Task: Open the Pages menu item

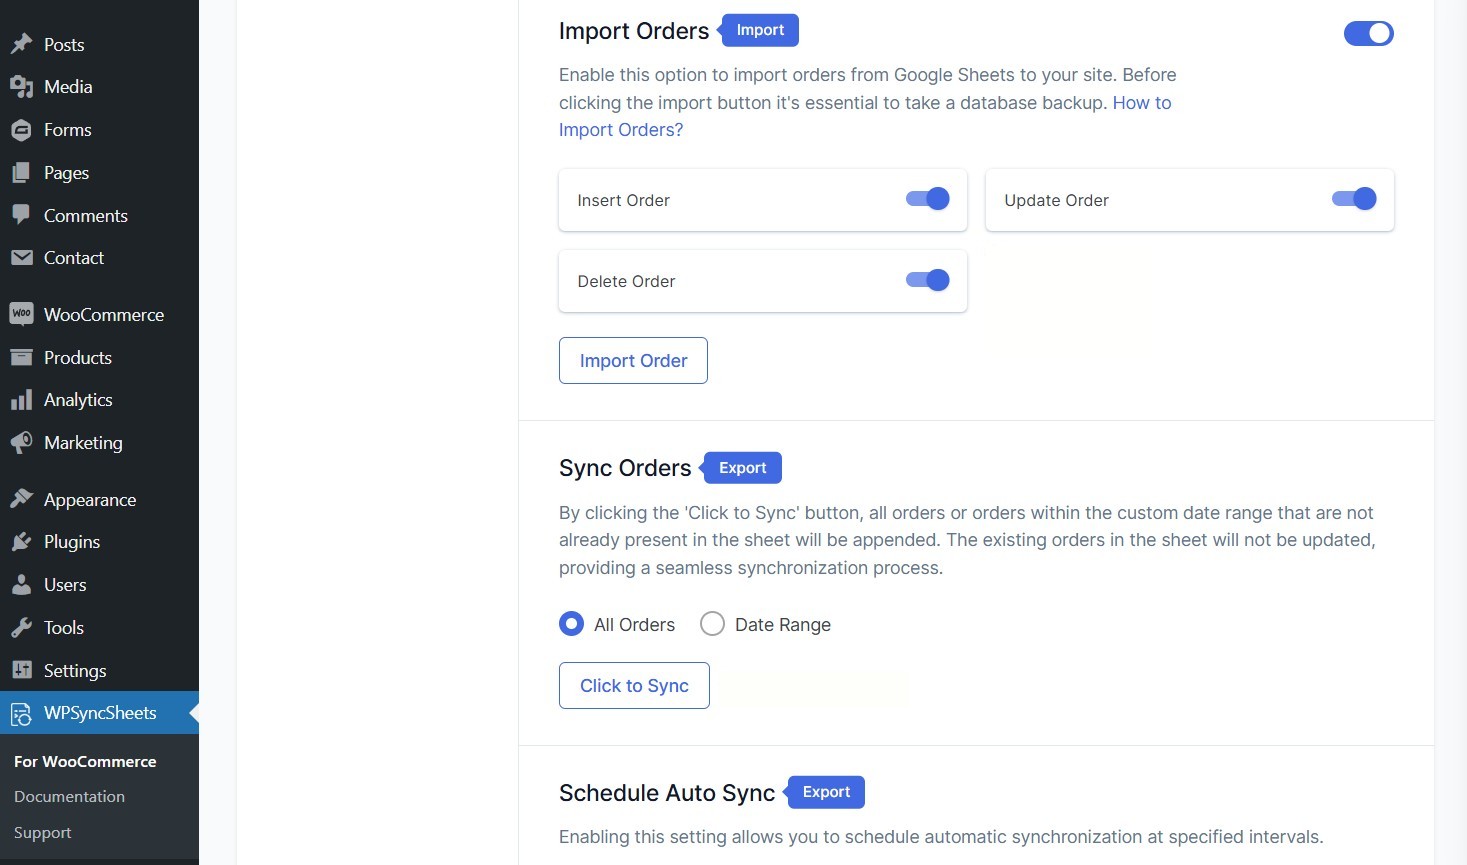Action: click(x=99, y=173)
